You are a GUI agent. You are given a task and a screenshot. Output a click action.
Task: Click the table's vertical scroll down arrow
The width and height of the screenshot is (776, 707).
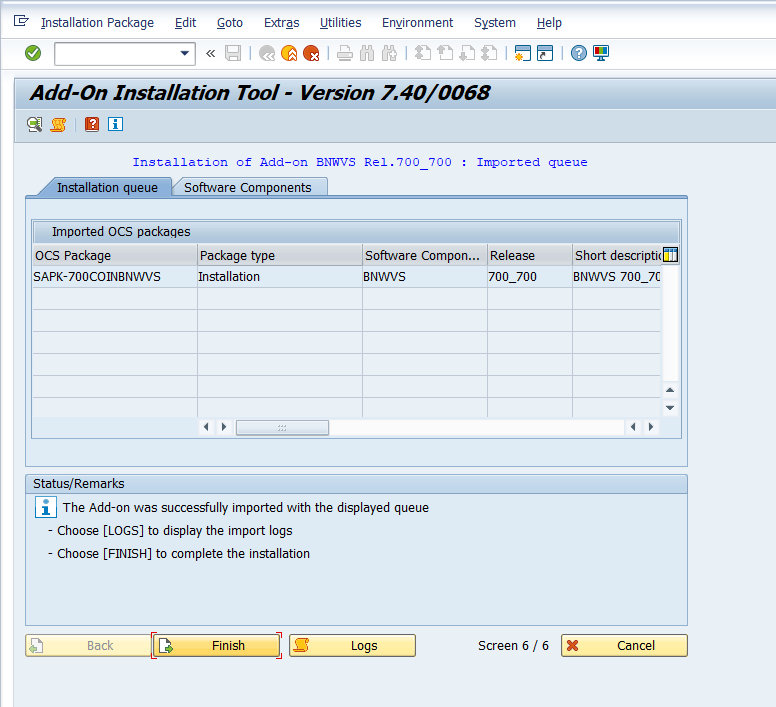pyautogui.click(x=670, y=407)
